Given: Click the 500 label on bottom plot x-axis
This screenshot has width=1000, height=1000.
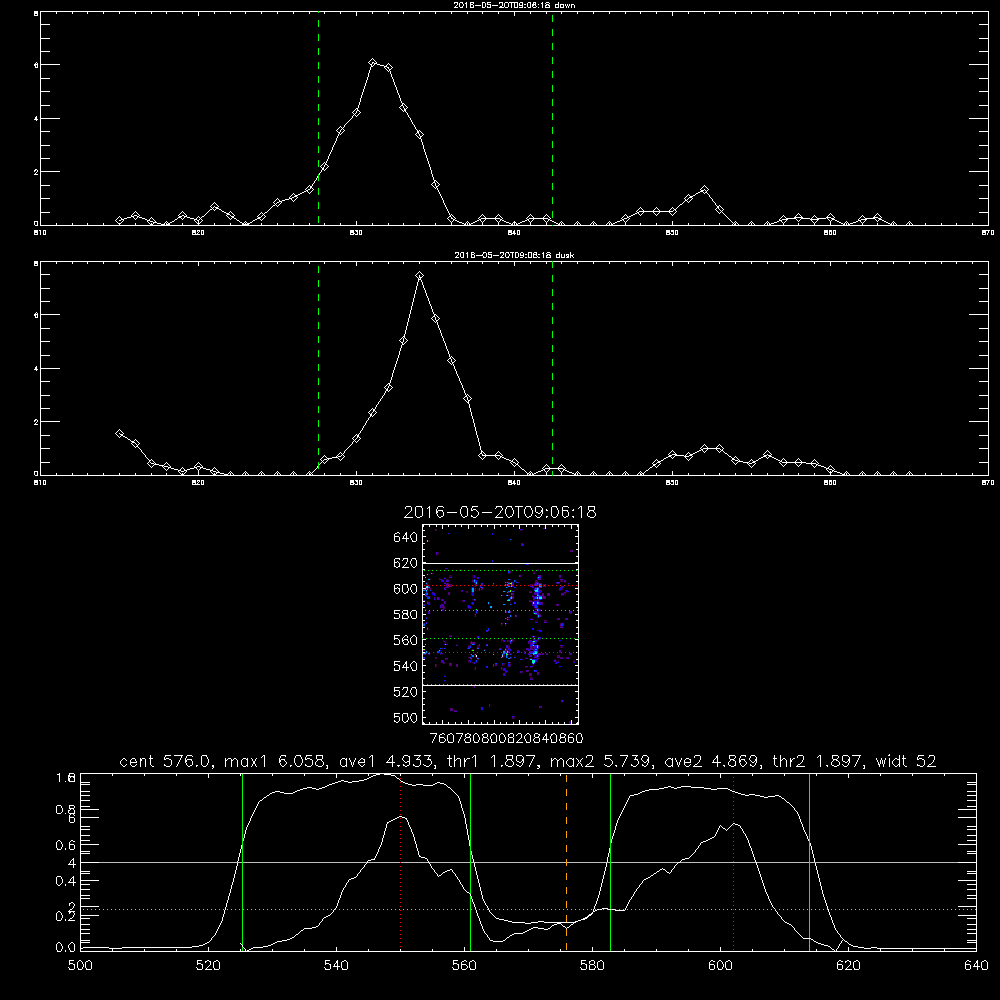Looking at the screenshot, I should tap(80, 966).
